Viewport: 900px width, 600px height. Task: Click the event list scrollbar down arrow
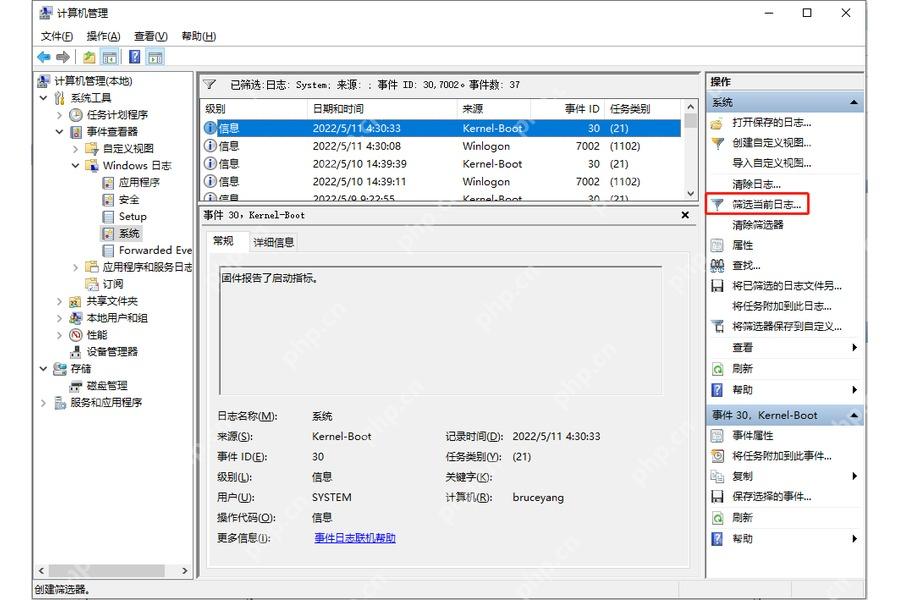[690, 193]
